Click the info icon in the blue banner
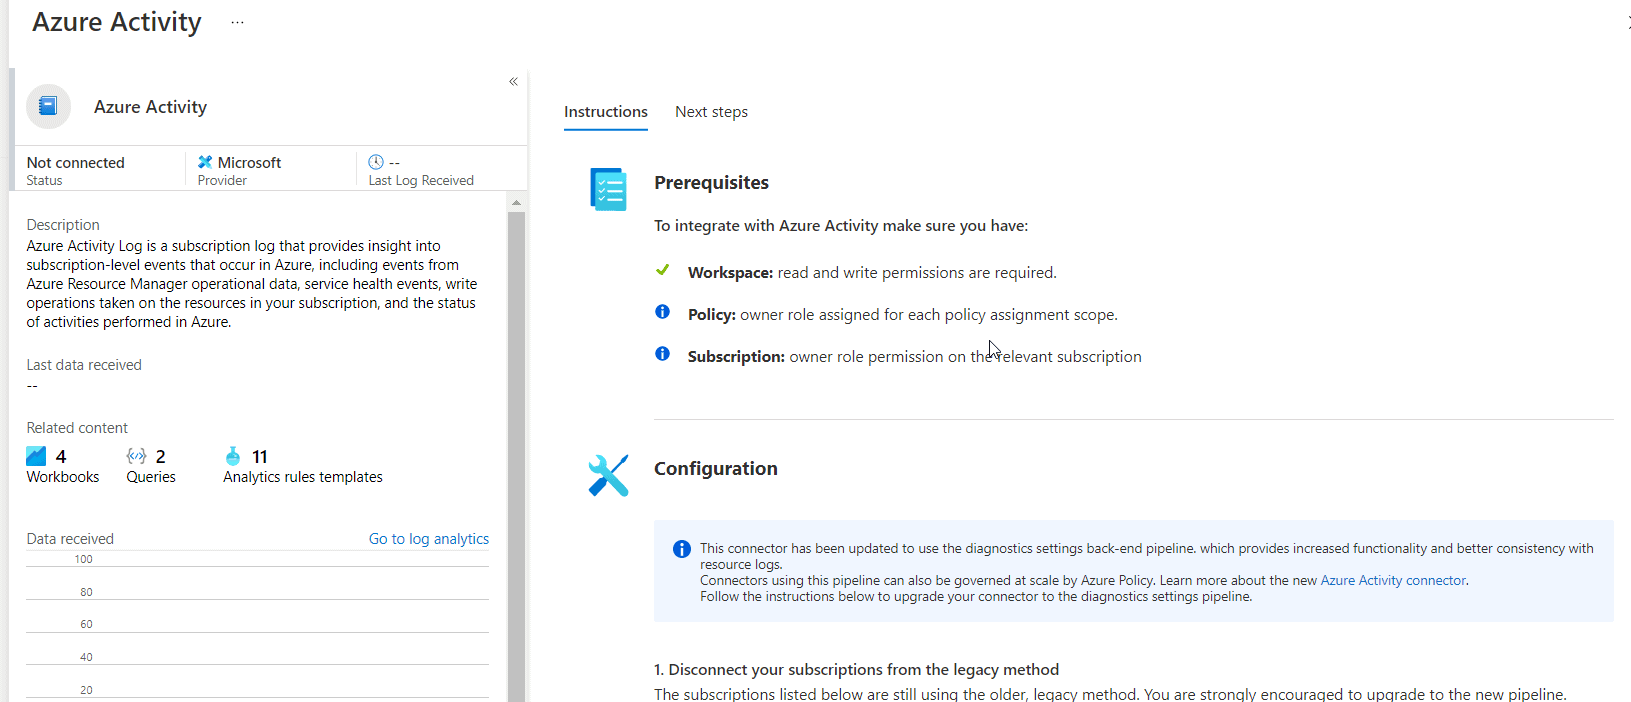 coord(682,549)
